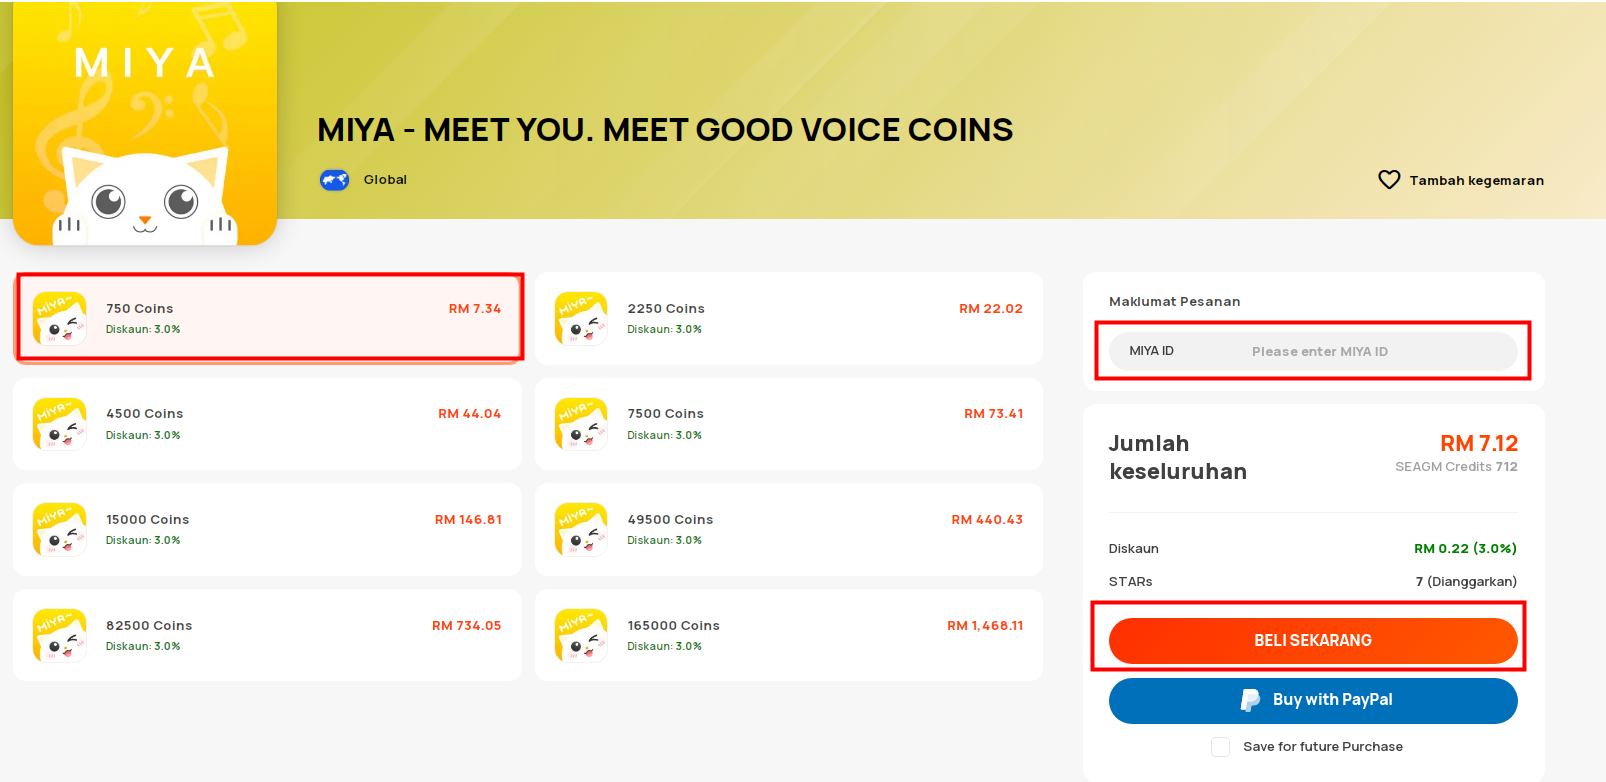Image resolution: width=1606 pixels, height=782 pixels.
Task: Select the 82500 Coins package
Action: [267, 635]
